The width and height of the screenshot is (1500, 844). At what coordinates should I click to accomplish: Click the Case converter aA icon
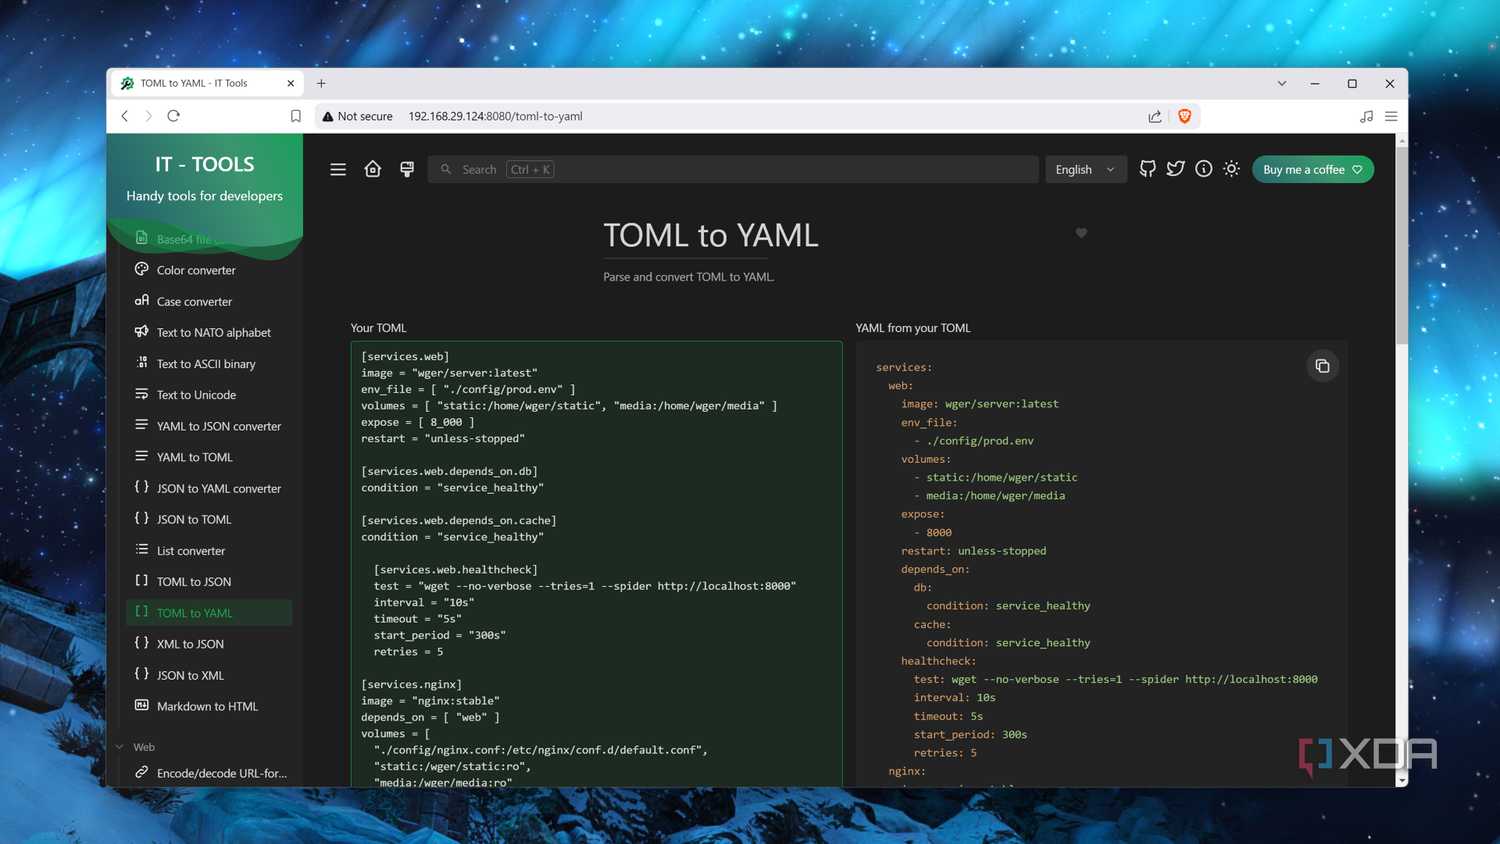click(141, 300)
